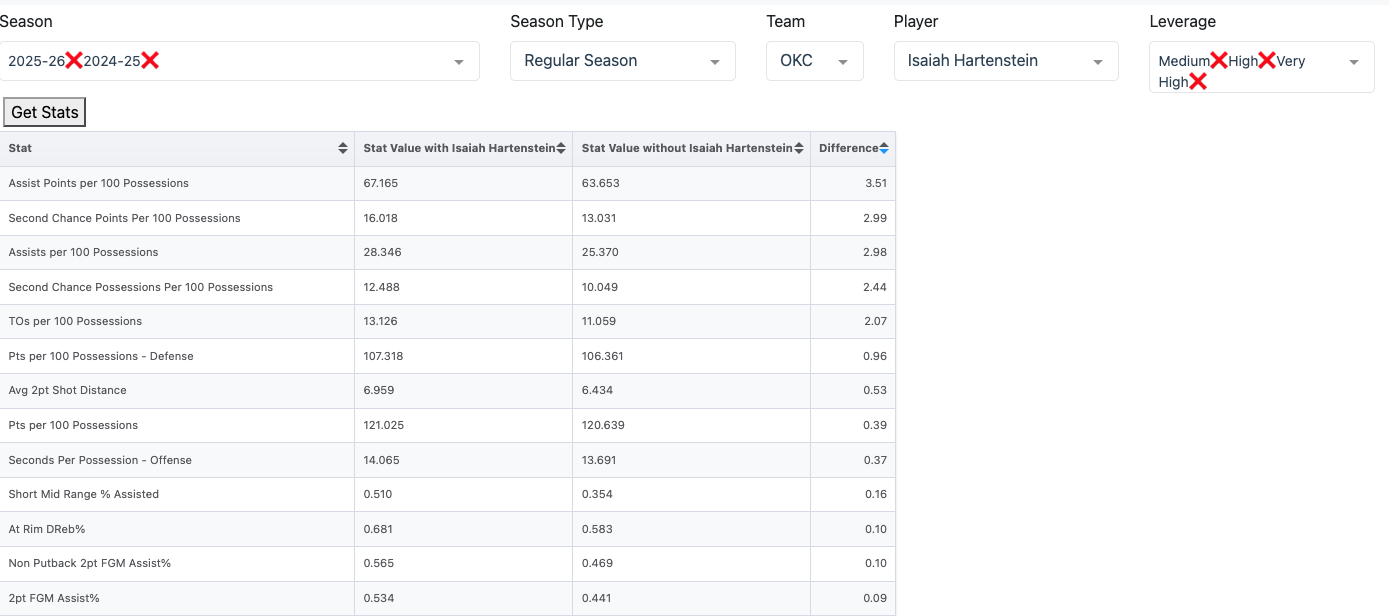The width and height of the screenshot is (1389, 616).
Task: Remove the High leverage tag
Action: coord(1267,61)
